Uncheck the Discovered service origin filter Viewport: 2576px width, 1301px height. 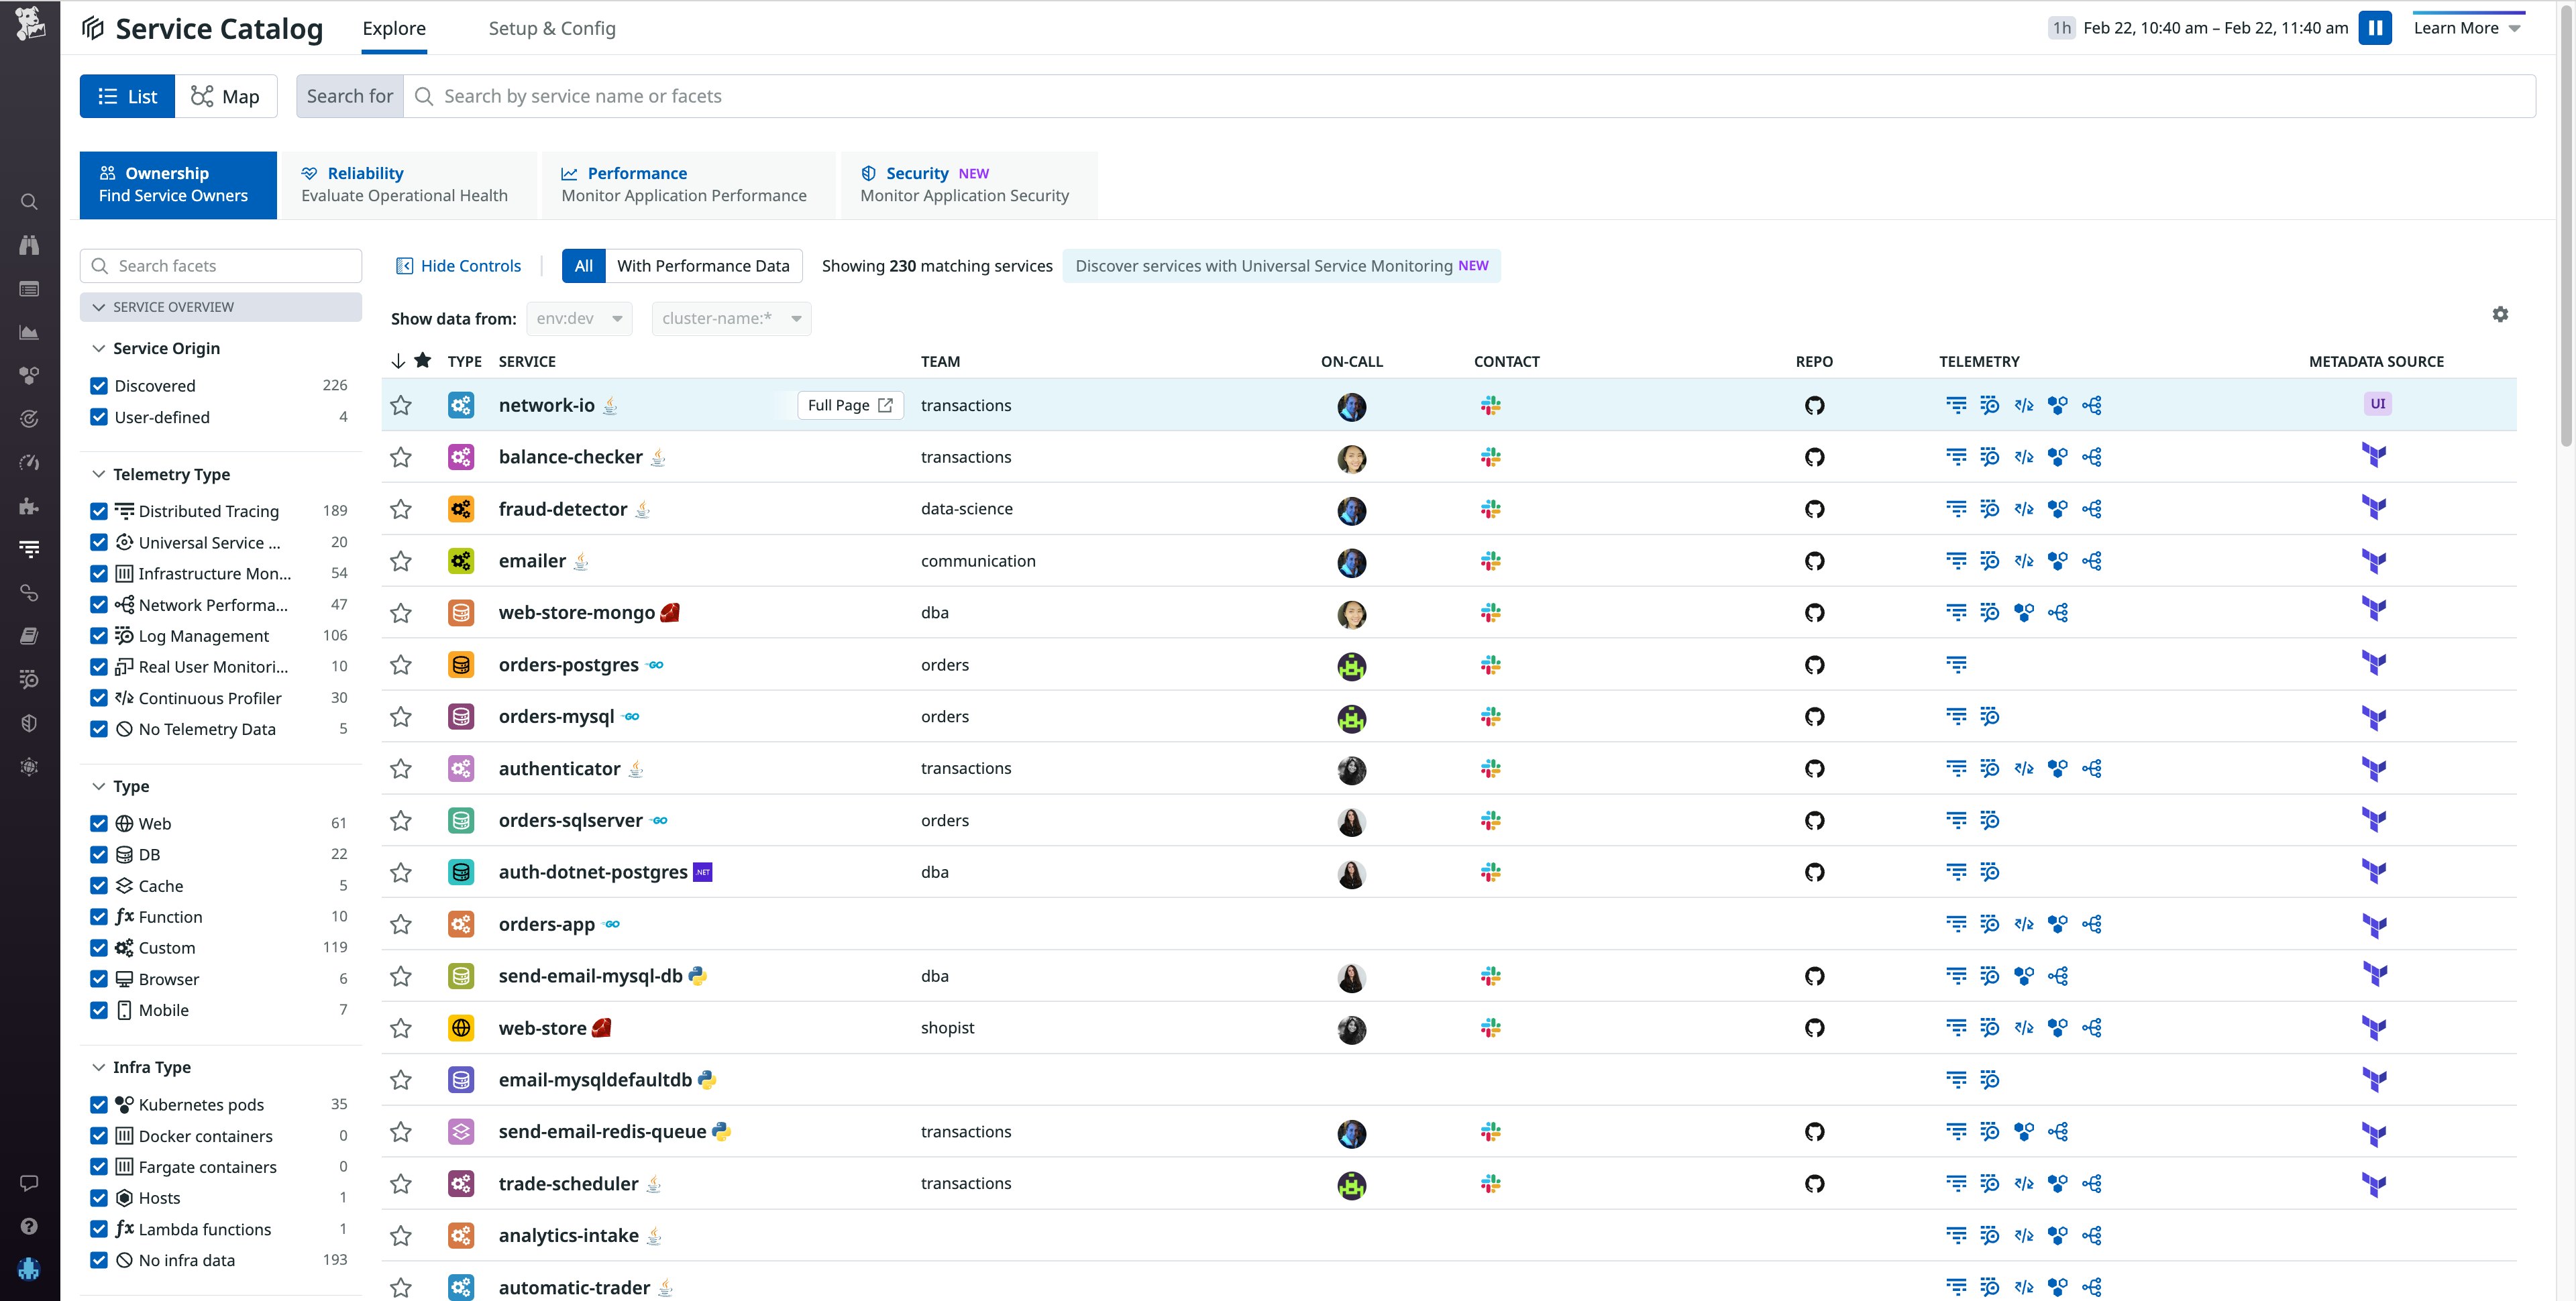(x=98, y=385)
